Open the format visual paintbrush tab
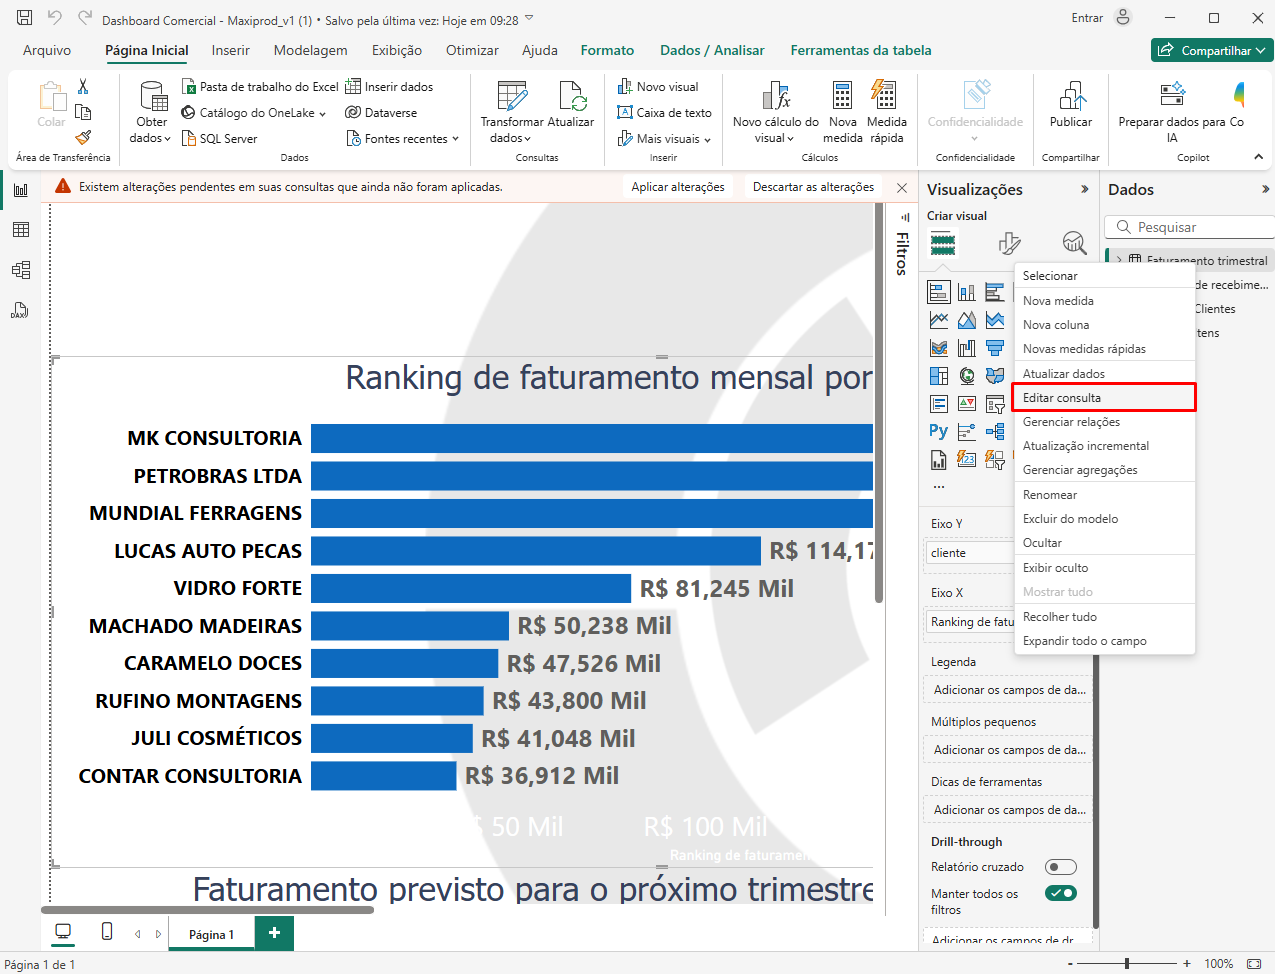1275x974 pixels. [1009, 243]
